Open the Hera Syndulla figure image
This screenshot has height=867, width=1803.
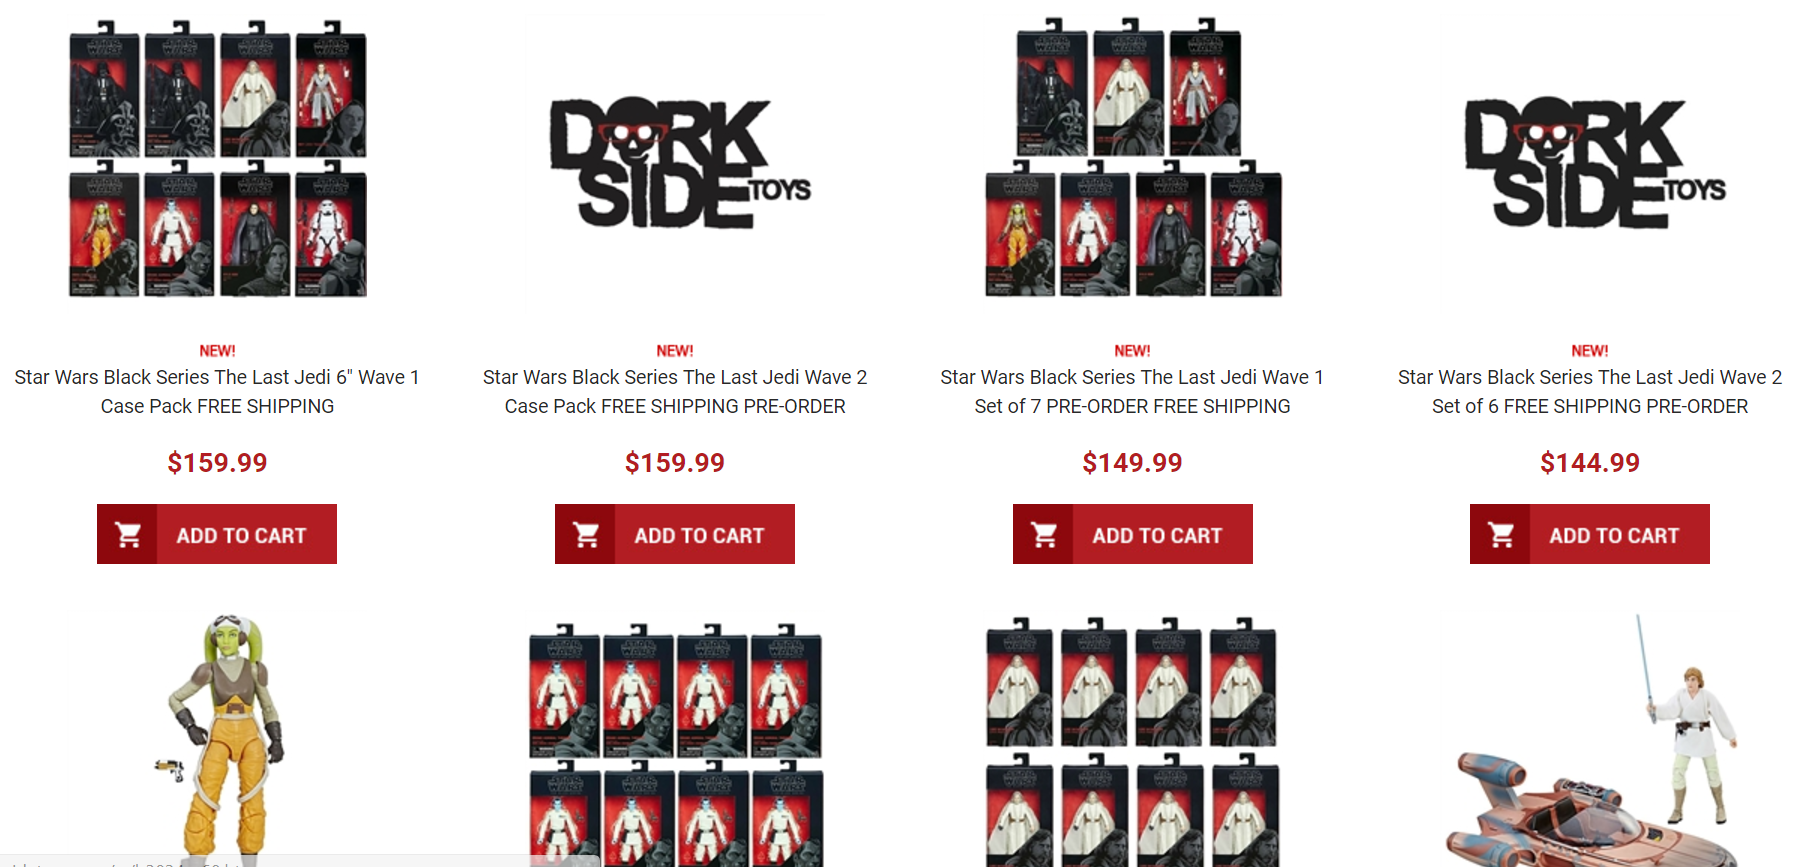click(x=222, y=738)
